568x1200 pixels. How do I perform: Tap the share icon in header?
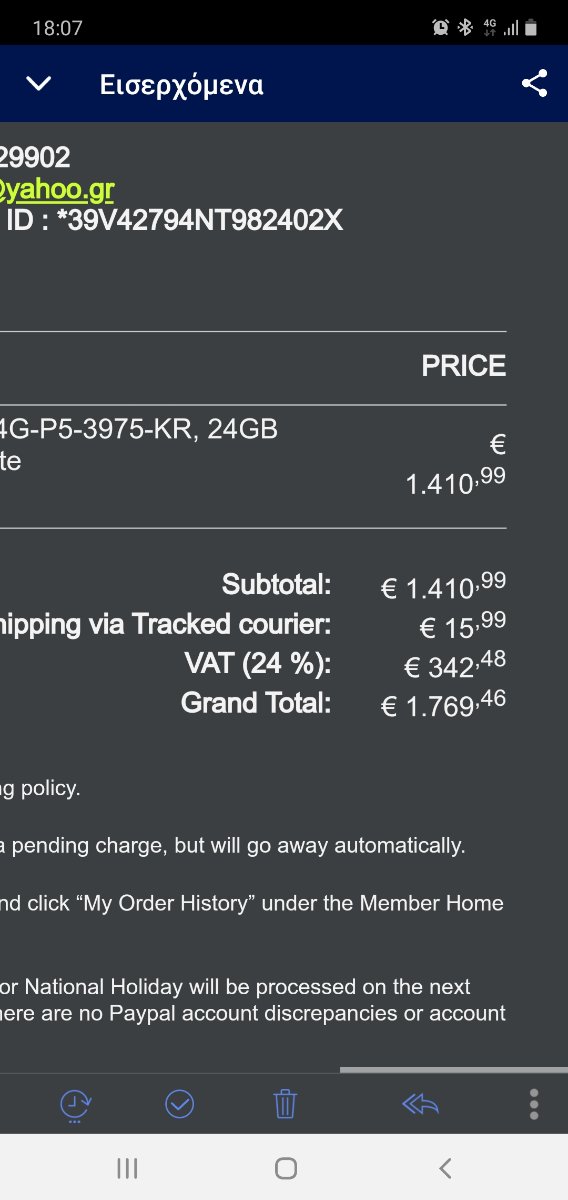[x=535, y=84]
